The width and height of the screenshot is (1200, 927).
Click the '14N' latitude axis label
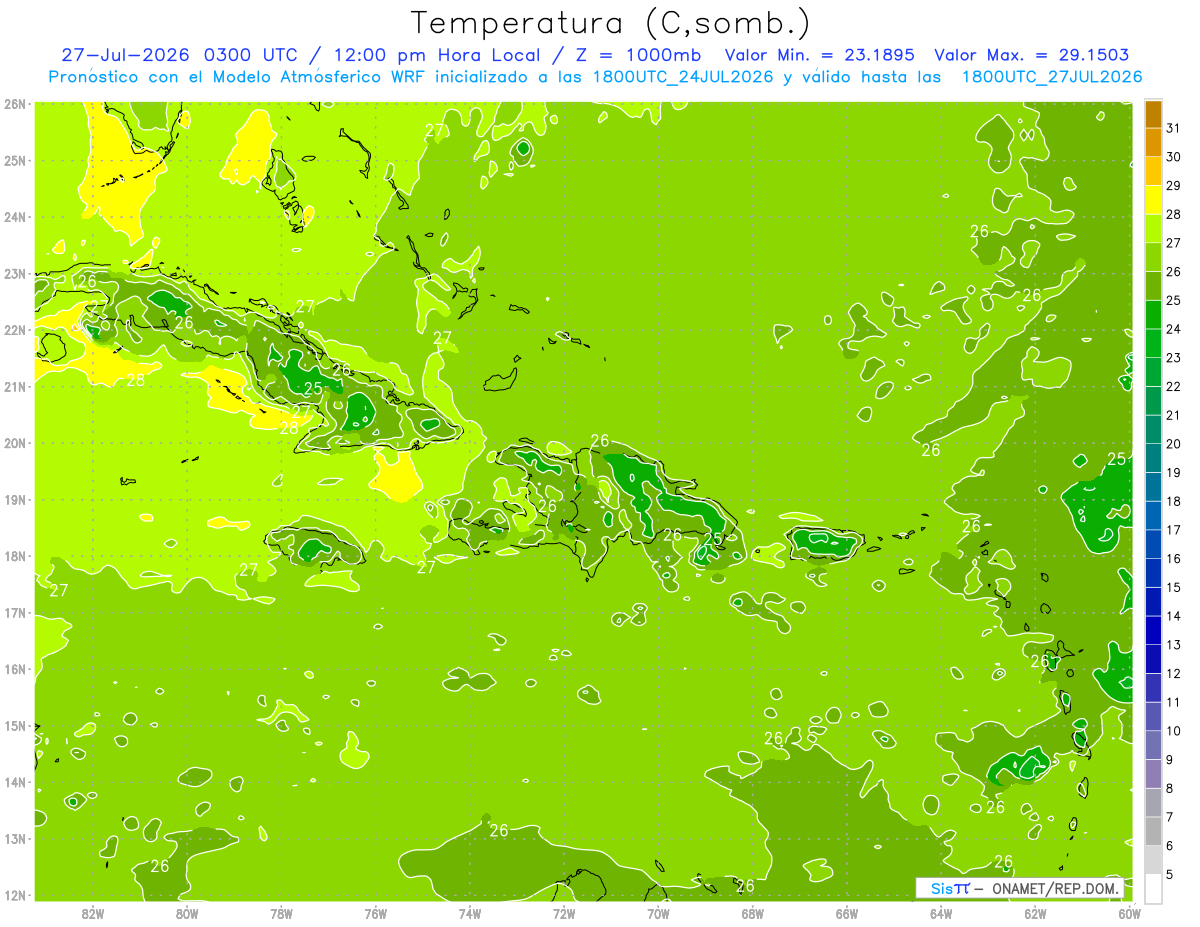(x=15, y=782)
